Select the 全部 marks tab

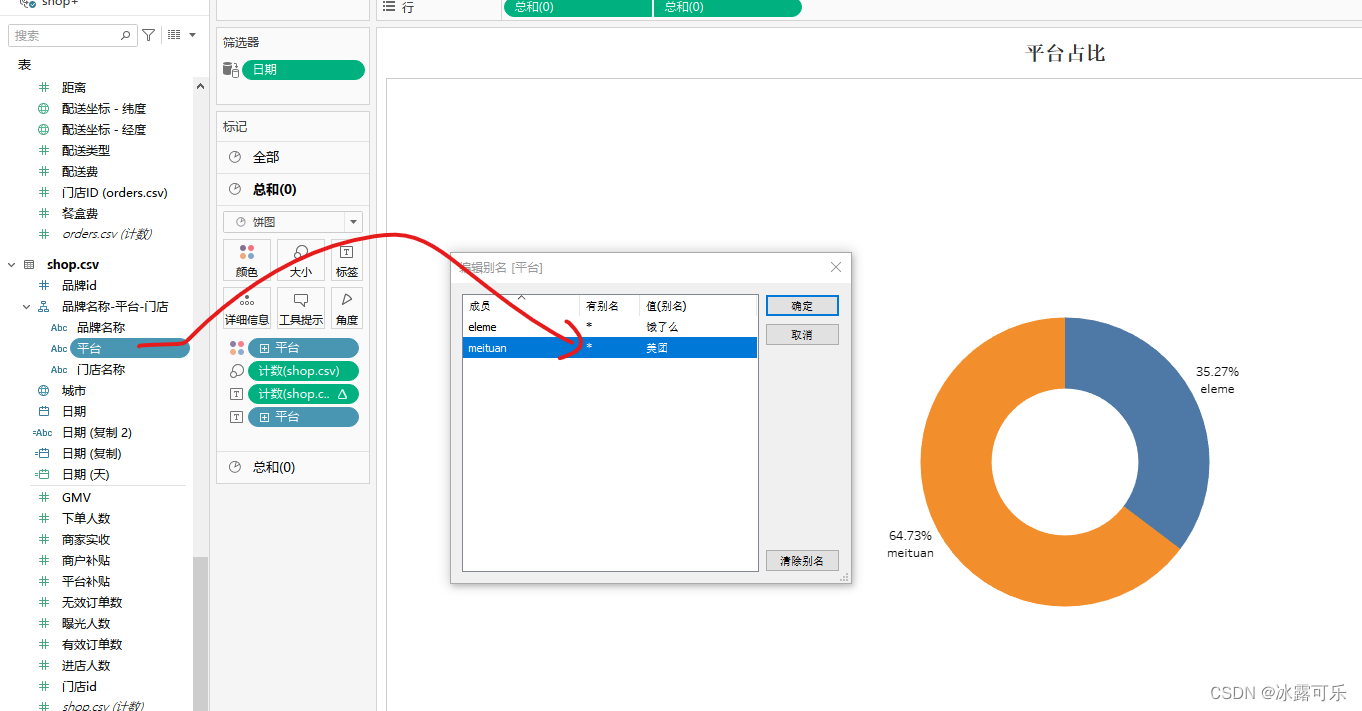coord(293,157)
